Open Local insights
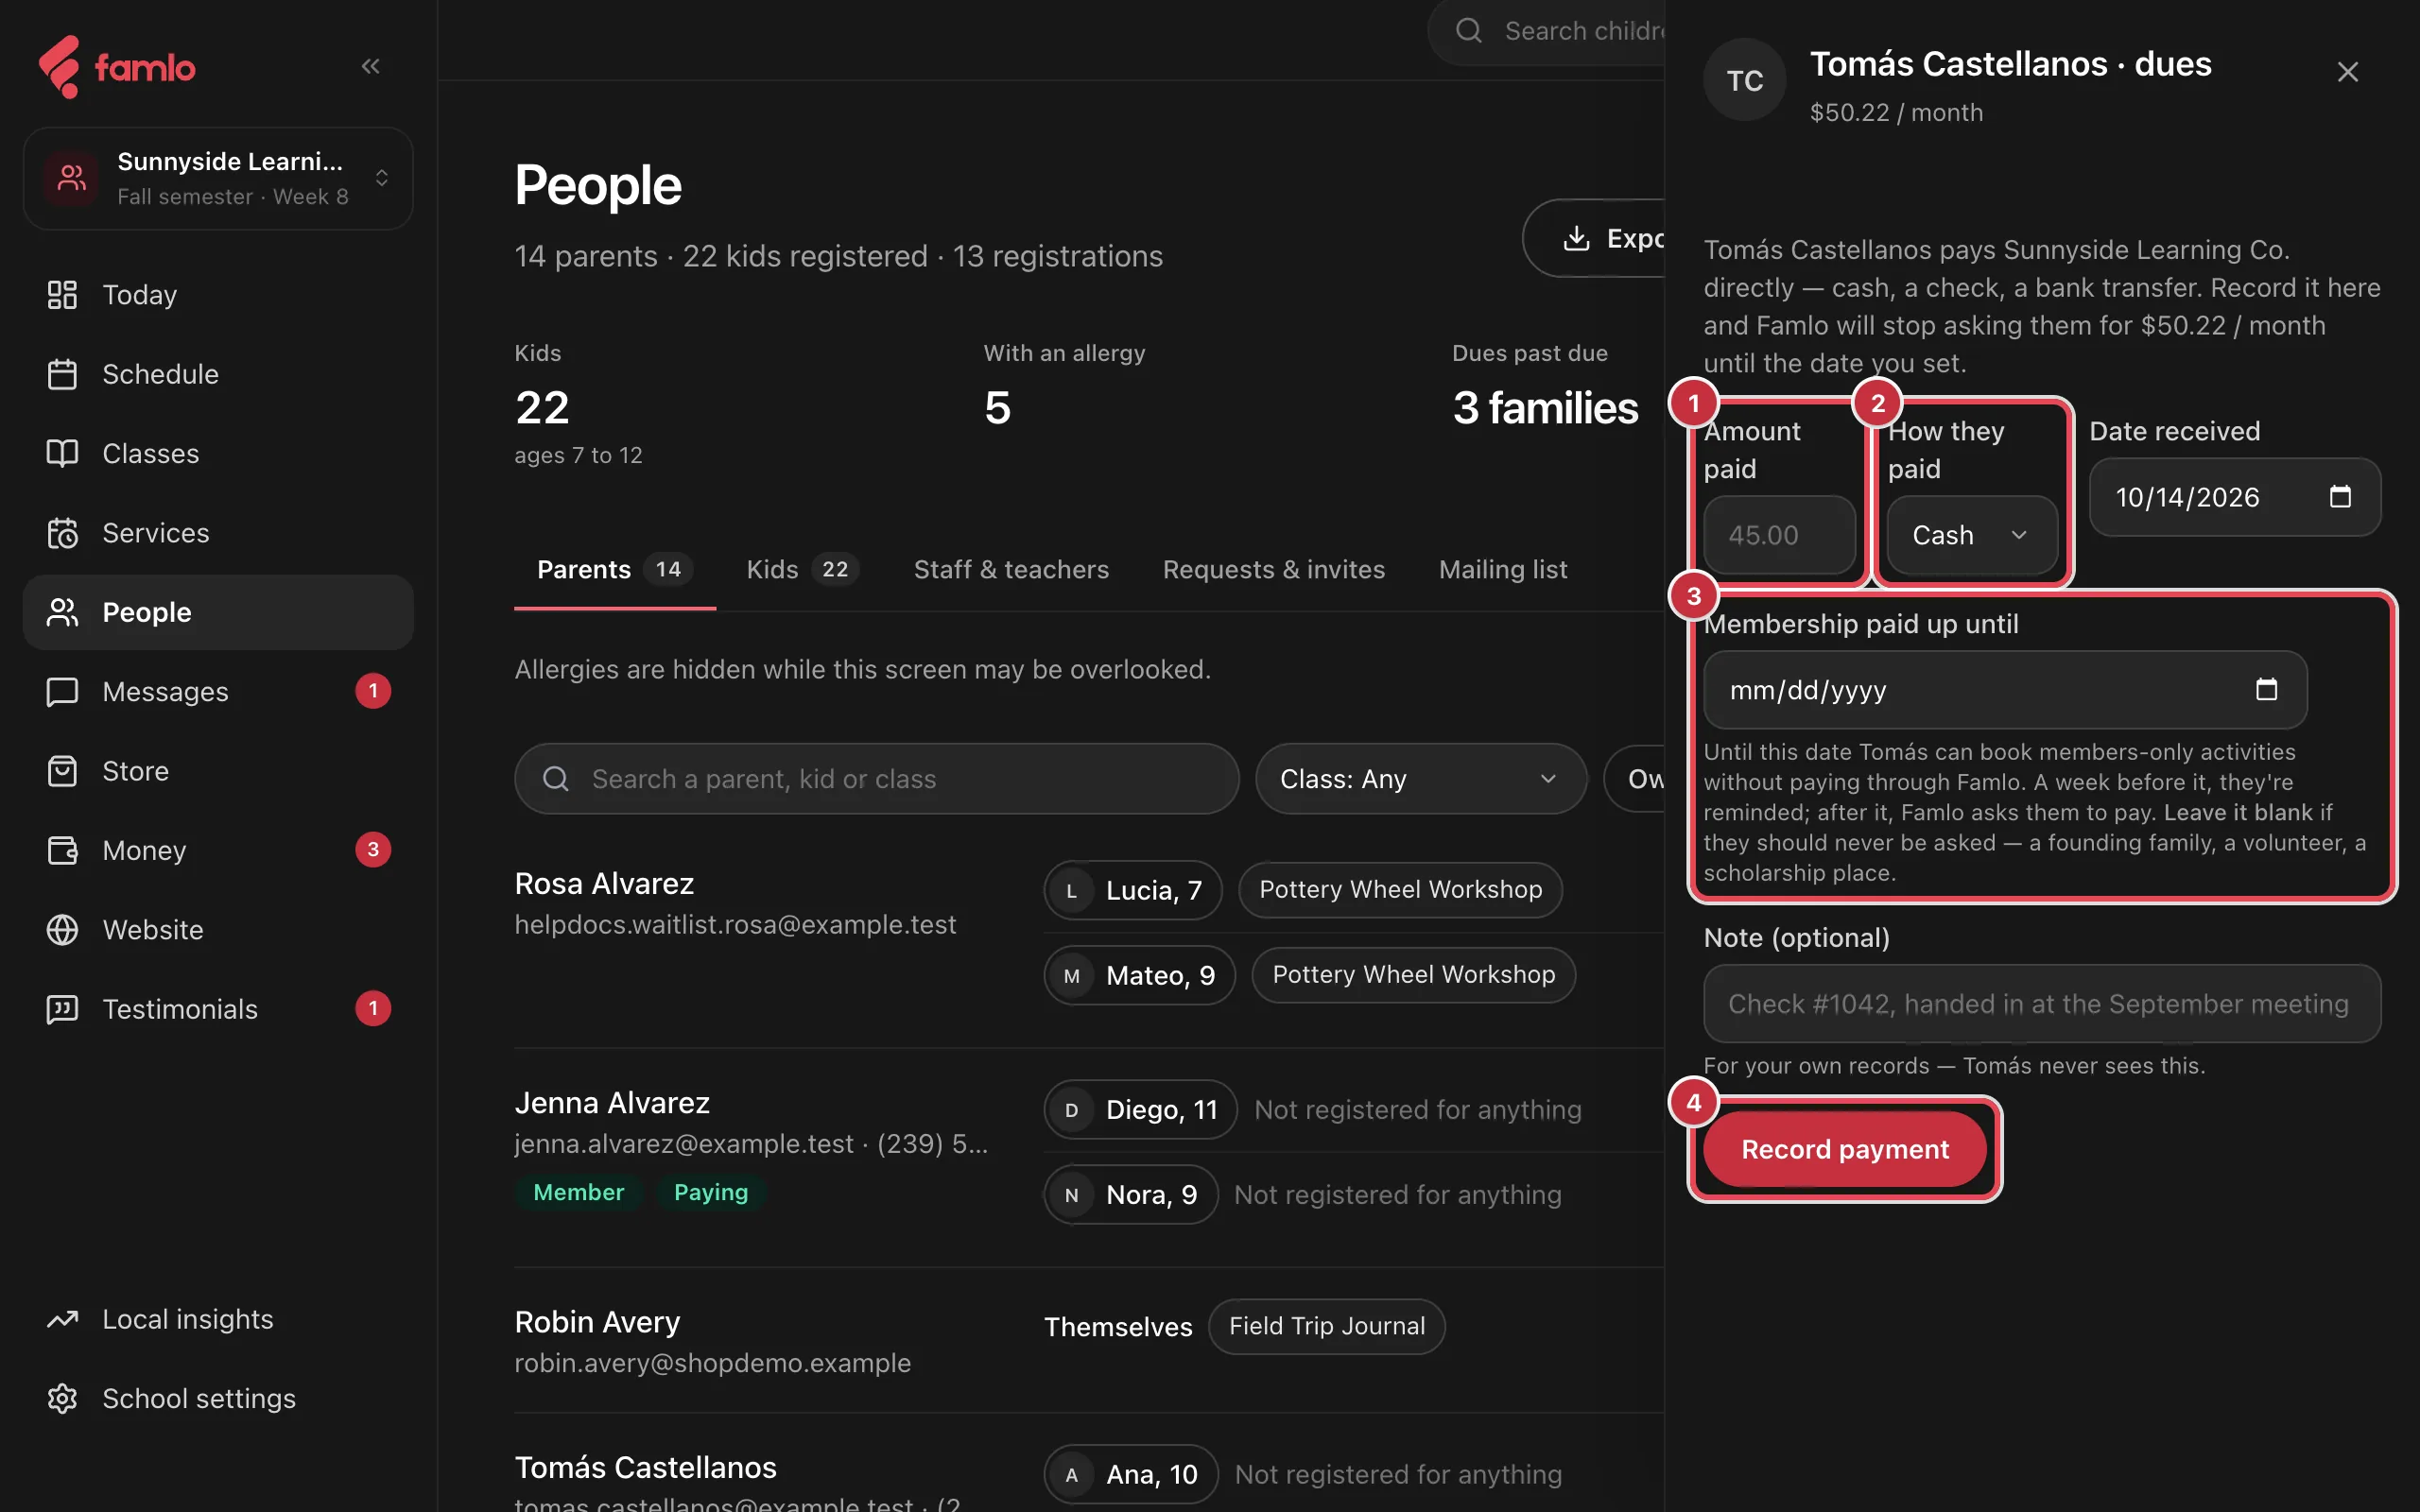Screen dimensions: 2420x1512 (218, 1319)
